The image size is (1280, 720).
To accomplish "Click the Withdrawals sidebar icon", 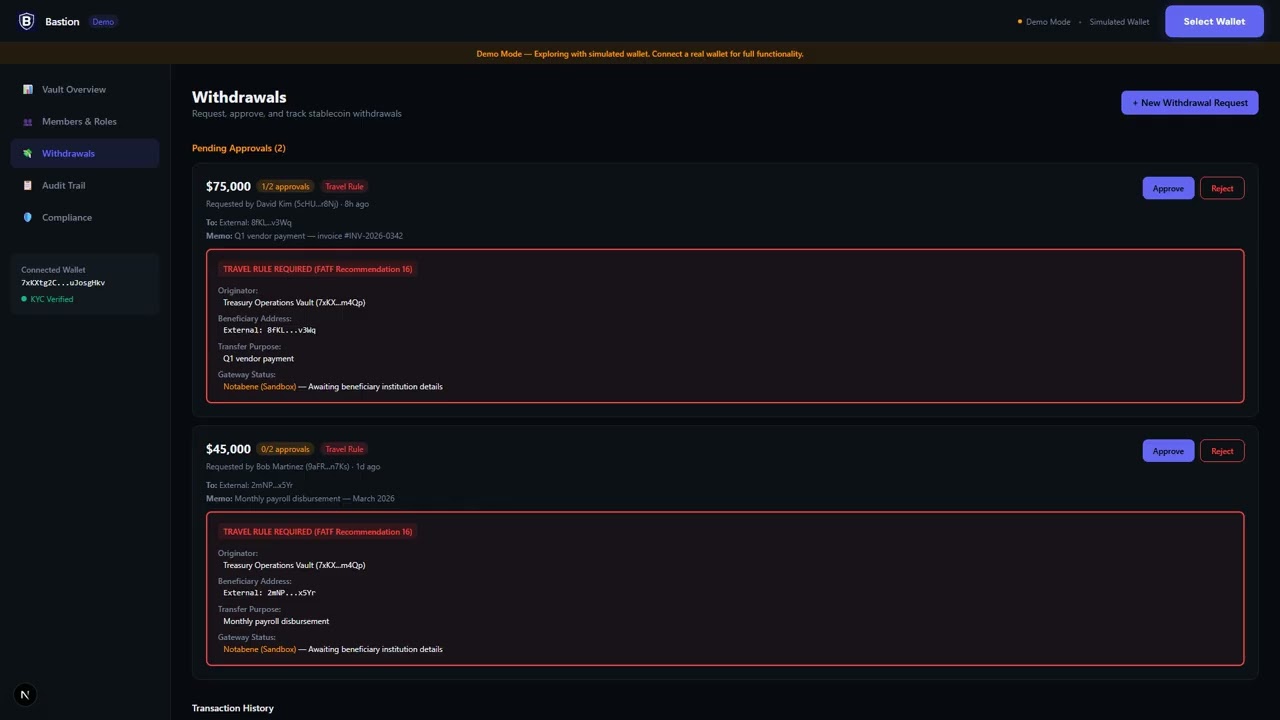I will 28,153.
